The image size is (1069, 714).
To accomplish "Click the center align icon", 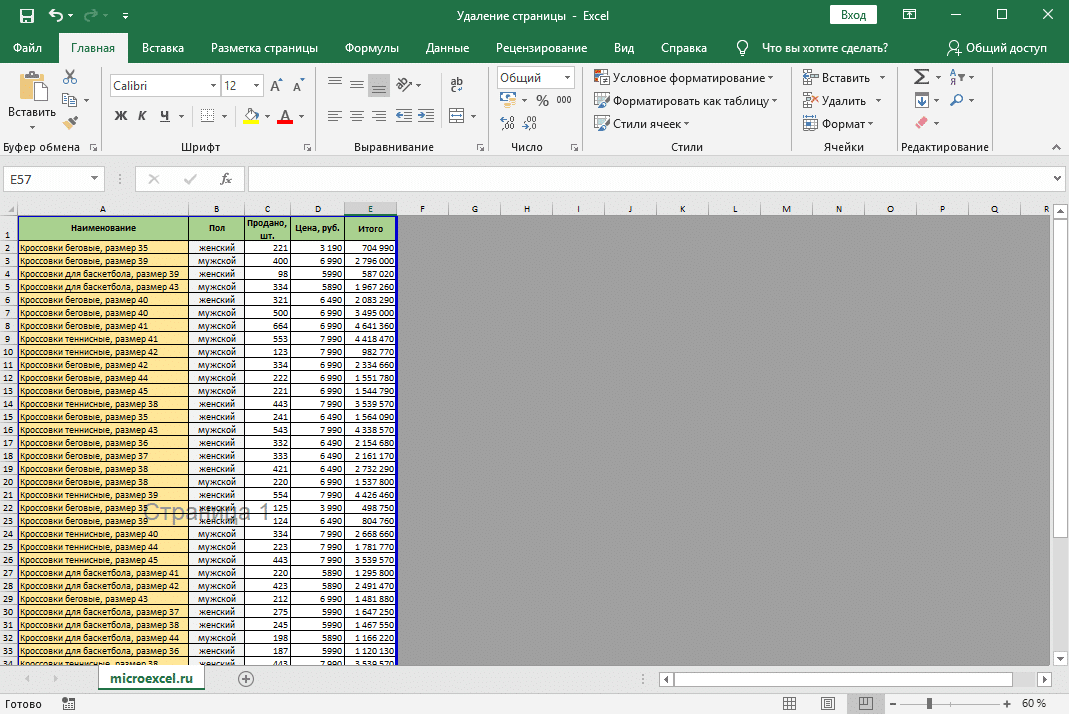I will [357, 116].
